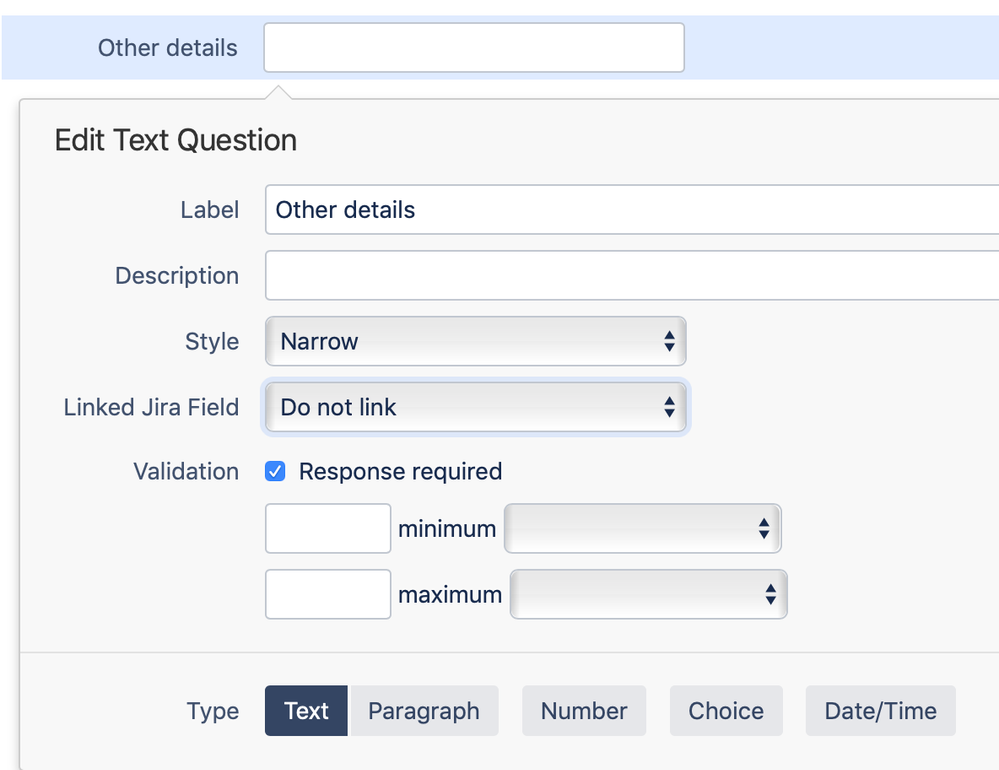
Task: Open the Linked Jira Field dropdown
Action: [475, 408]
